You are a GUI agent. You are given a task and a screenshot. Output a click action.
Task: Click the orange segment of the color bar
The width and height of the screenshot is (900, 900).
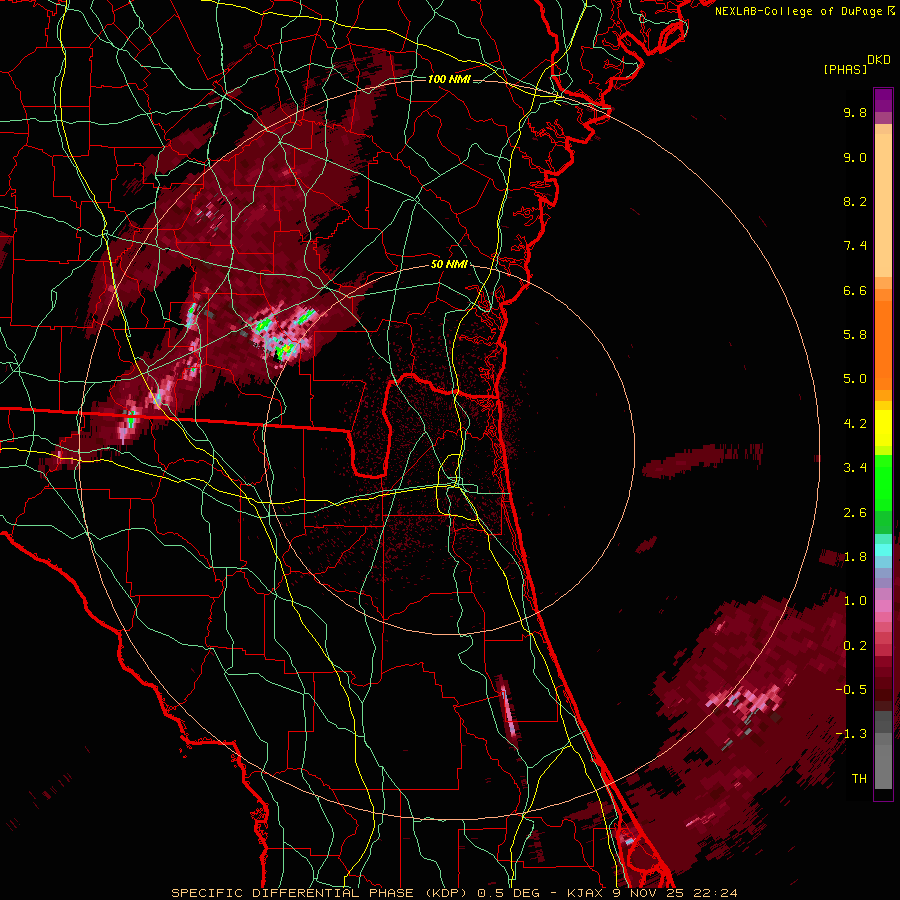pyautogui.click(x=883, y=339)
